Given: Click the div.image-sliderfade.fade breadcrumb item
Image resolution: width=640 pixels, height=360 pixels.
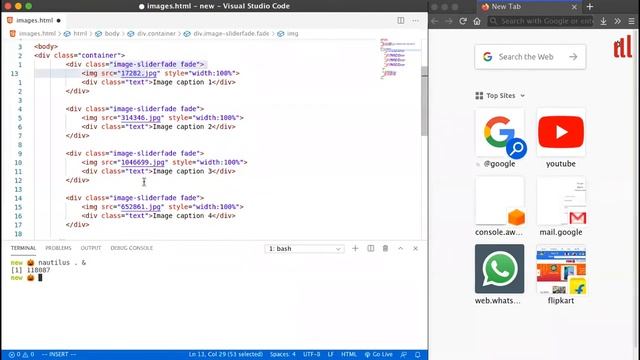Looking at the screenshot, I should [231, 33].
